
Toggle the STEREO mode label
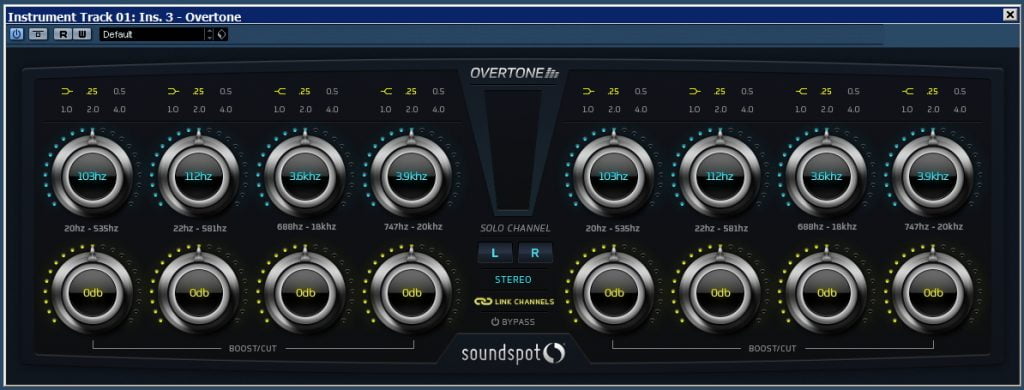click(513, 280)
